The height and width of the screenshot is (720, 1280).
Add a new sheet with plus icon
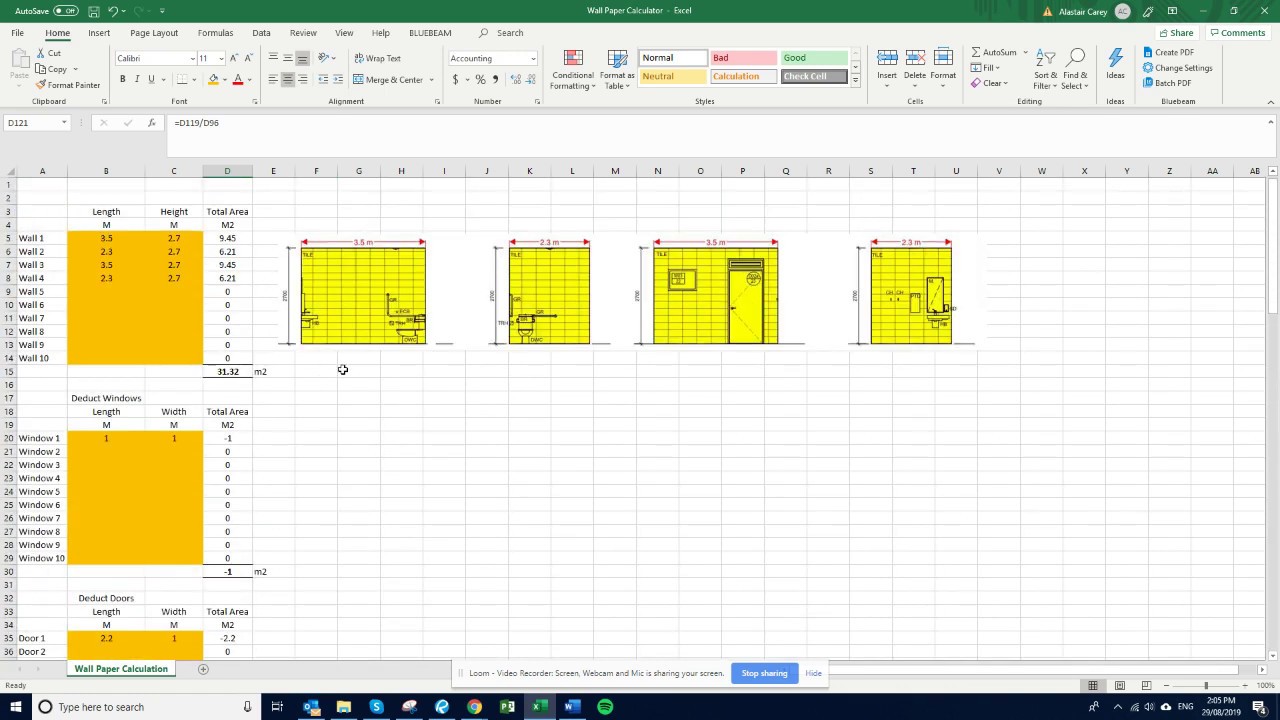203,669
